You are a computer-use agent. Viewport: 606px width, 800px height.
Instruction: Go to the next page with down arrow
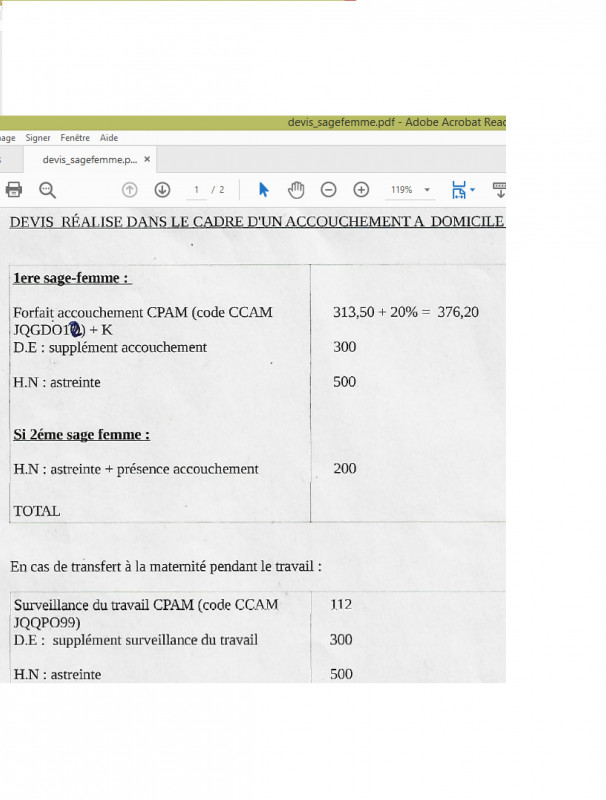click(x=162, y=190)
